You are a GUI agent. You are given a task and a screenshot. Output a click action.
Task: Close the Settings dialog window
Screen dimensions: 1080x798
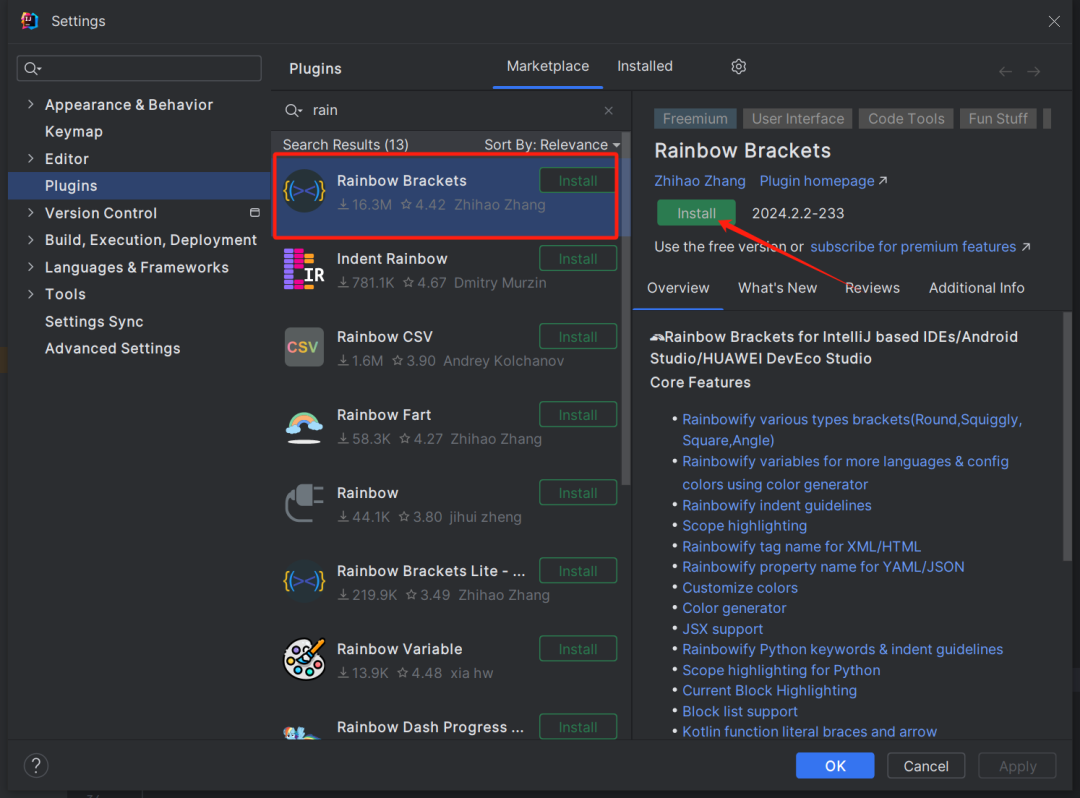[1054, 21]
